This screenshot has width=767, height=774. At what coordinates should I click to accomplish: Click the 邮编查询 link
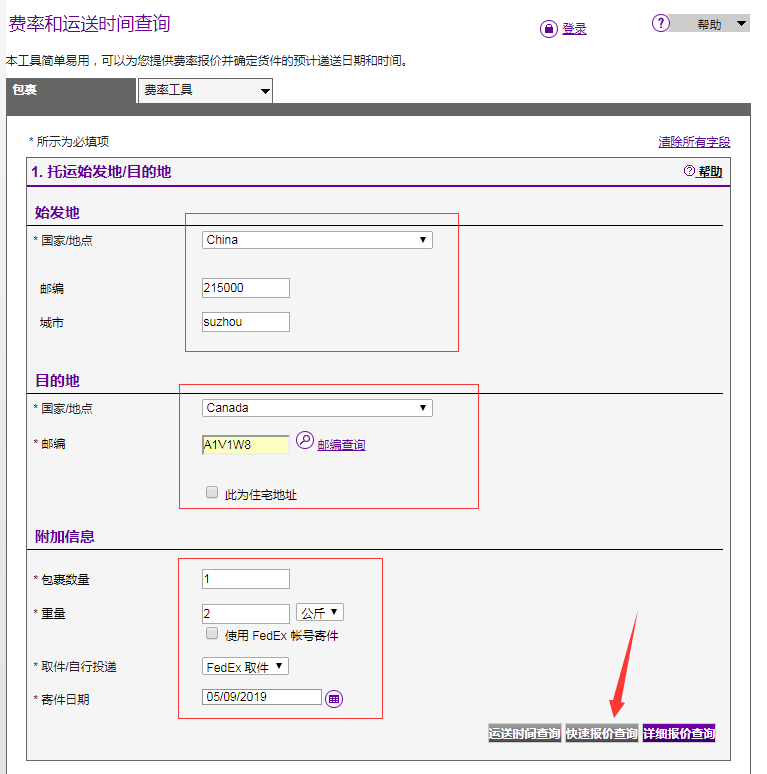(341, 445)
